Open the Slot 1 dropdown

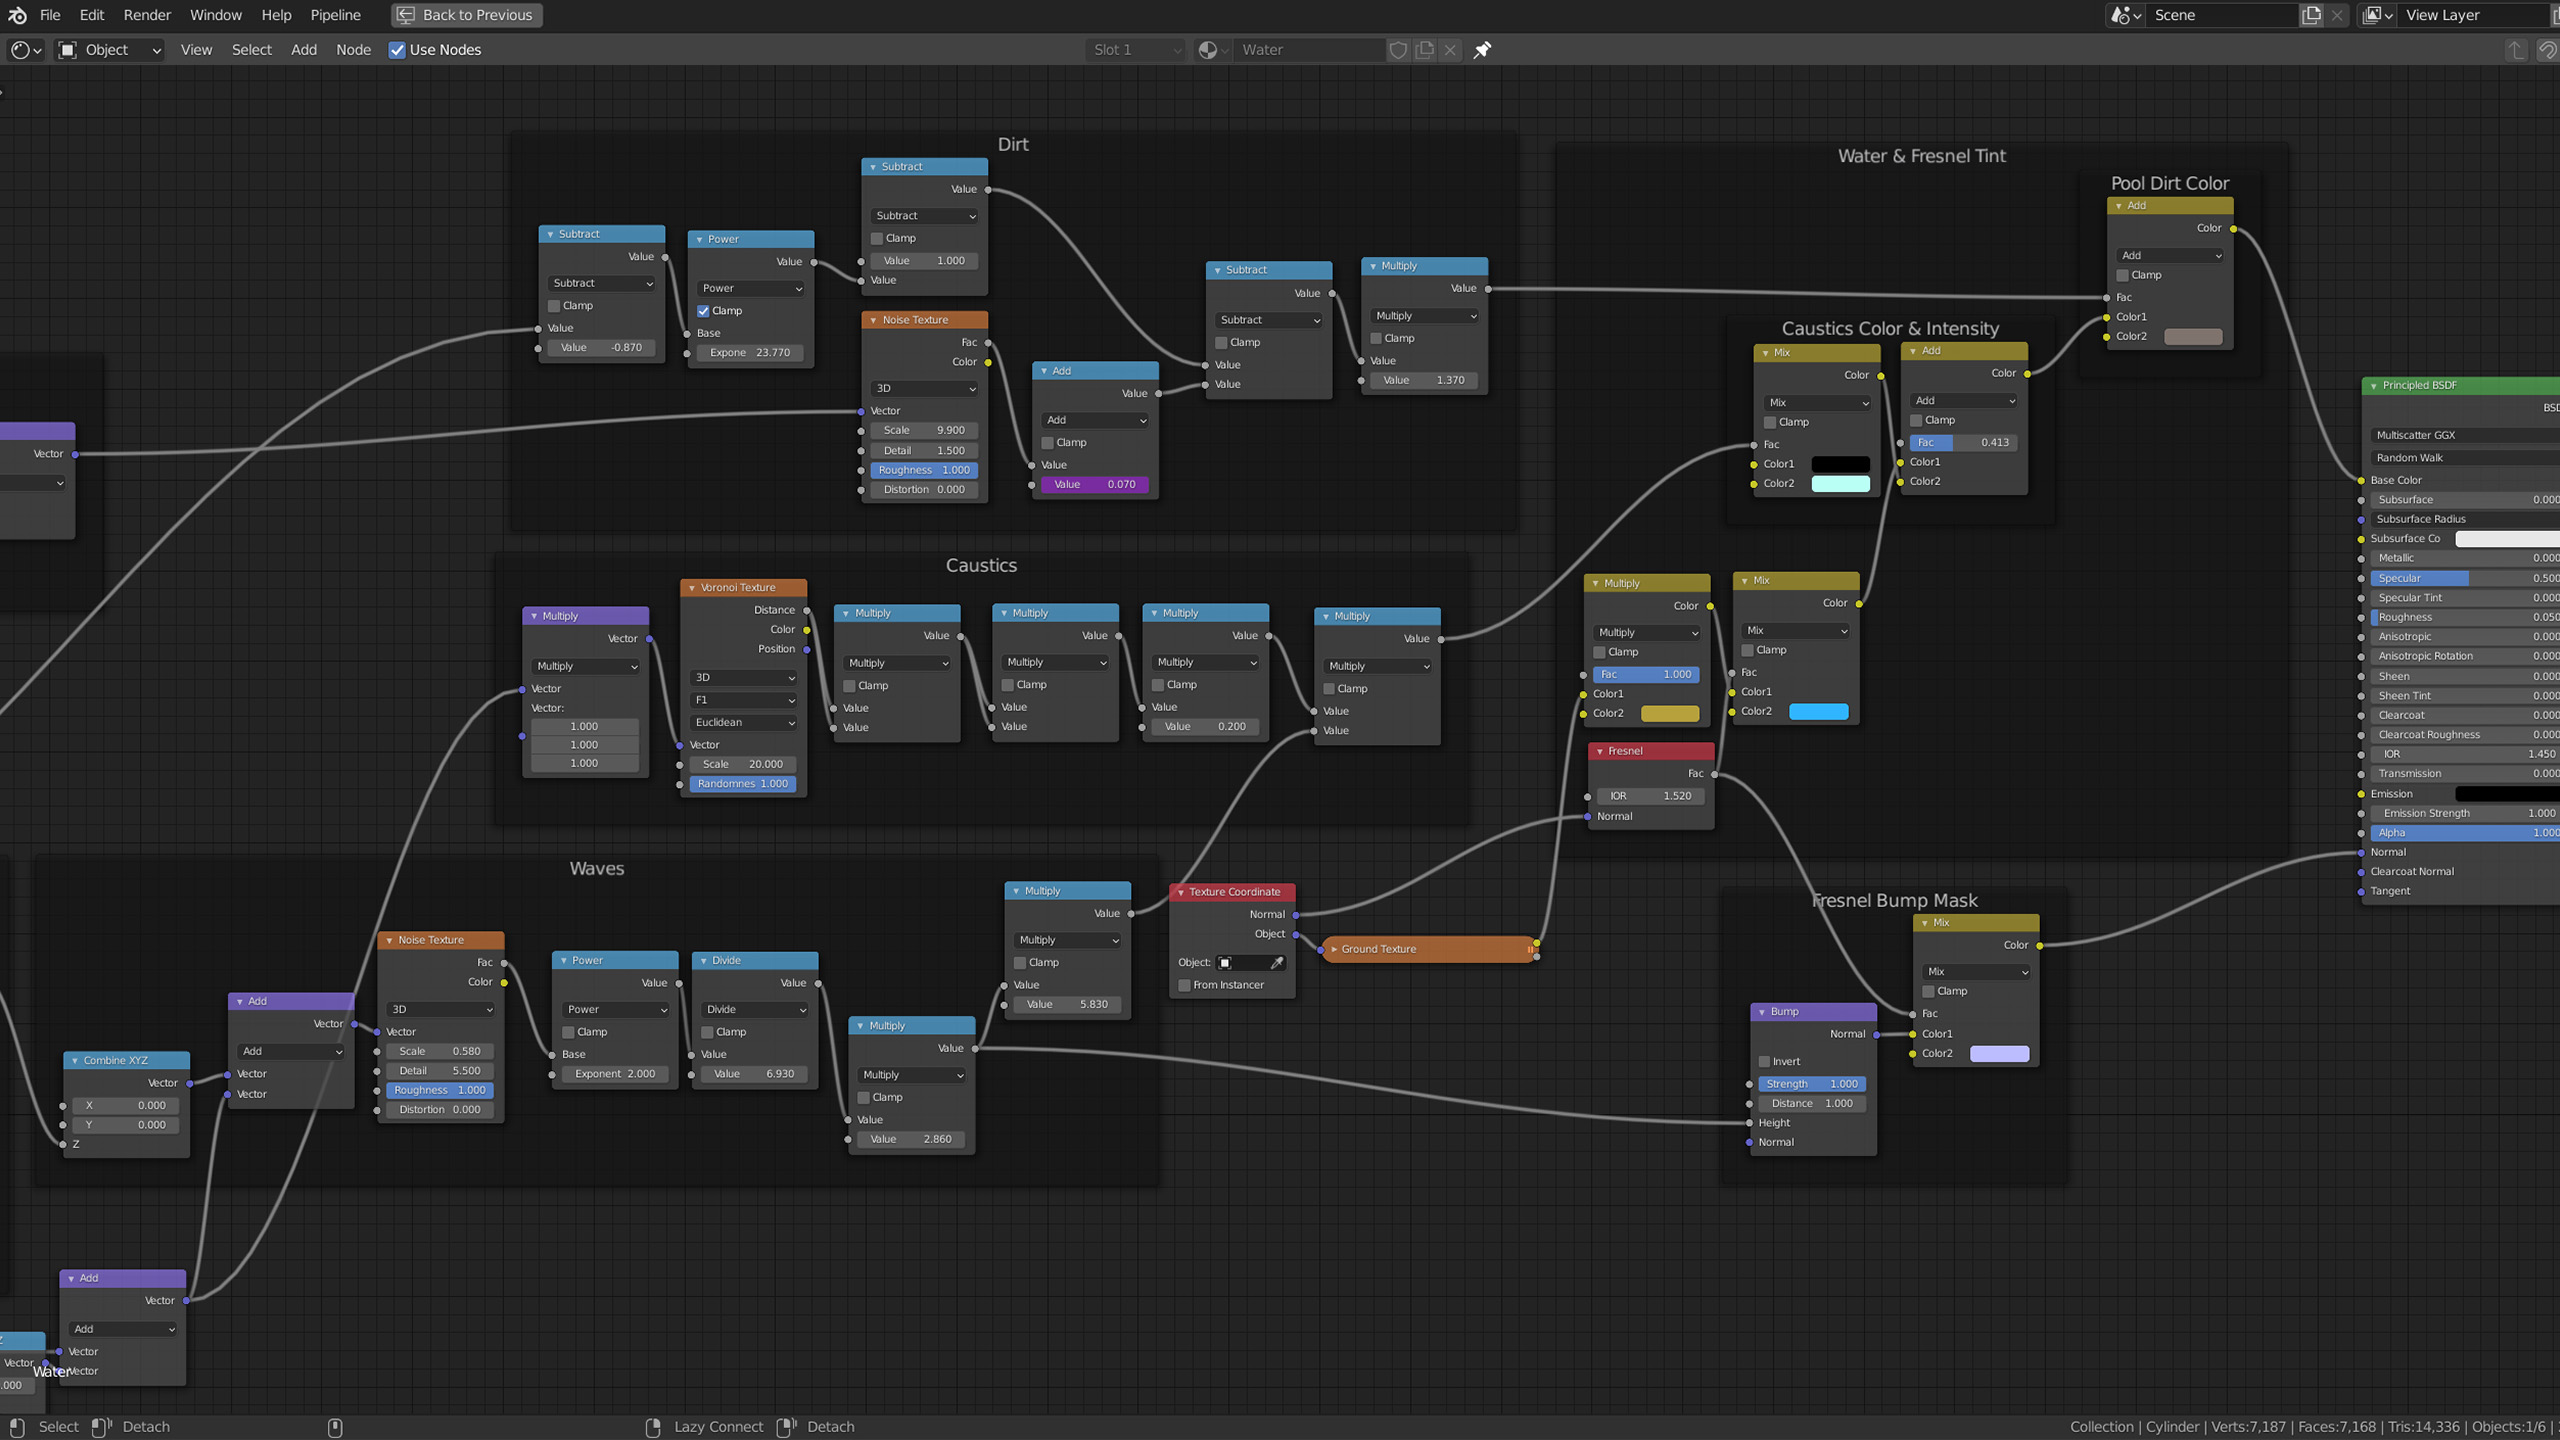click(x=1135, y=49)
